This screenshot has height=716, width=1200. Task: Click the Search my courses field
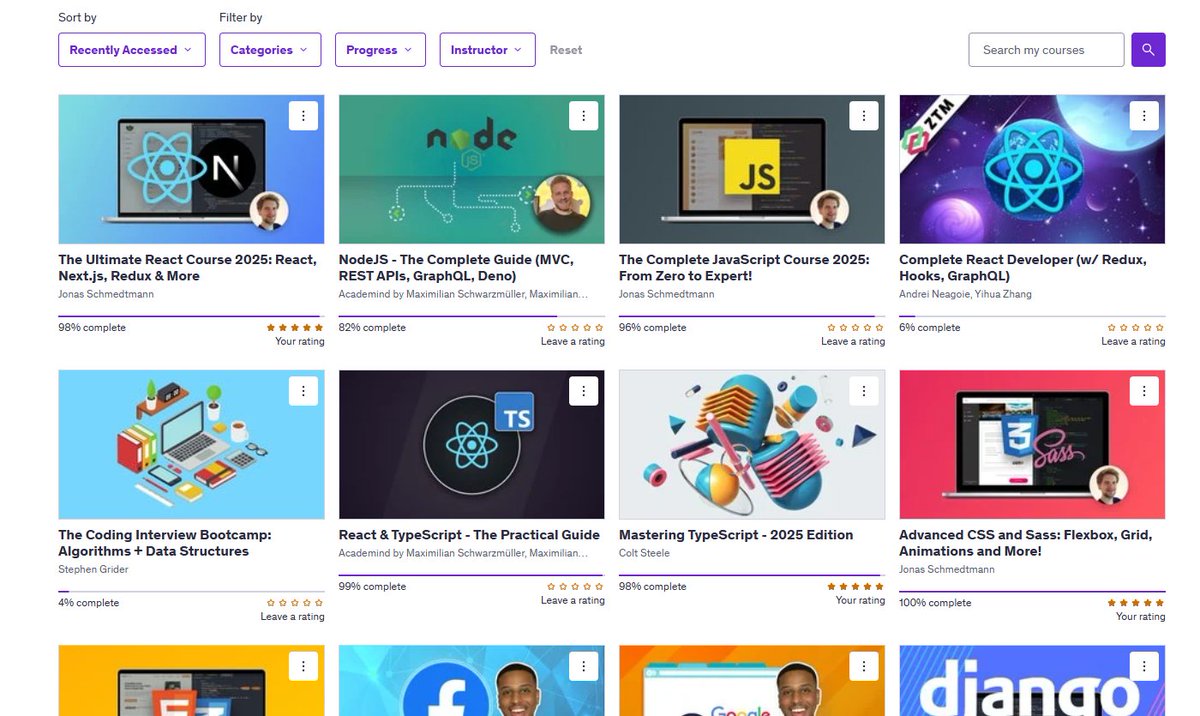pos(1046,50)
